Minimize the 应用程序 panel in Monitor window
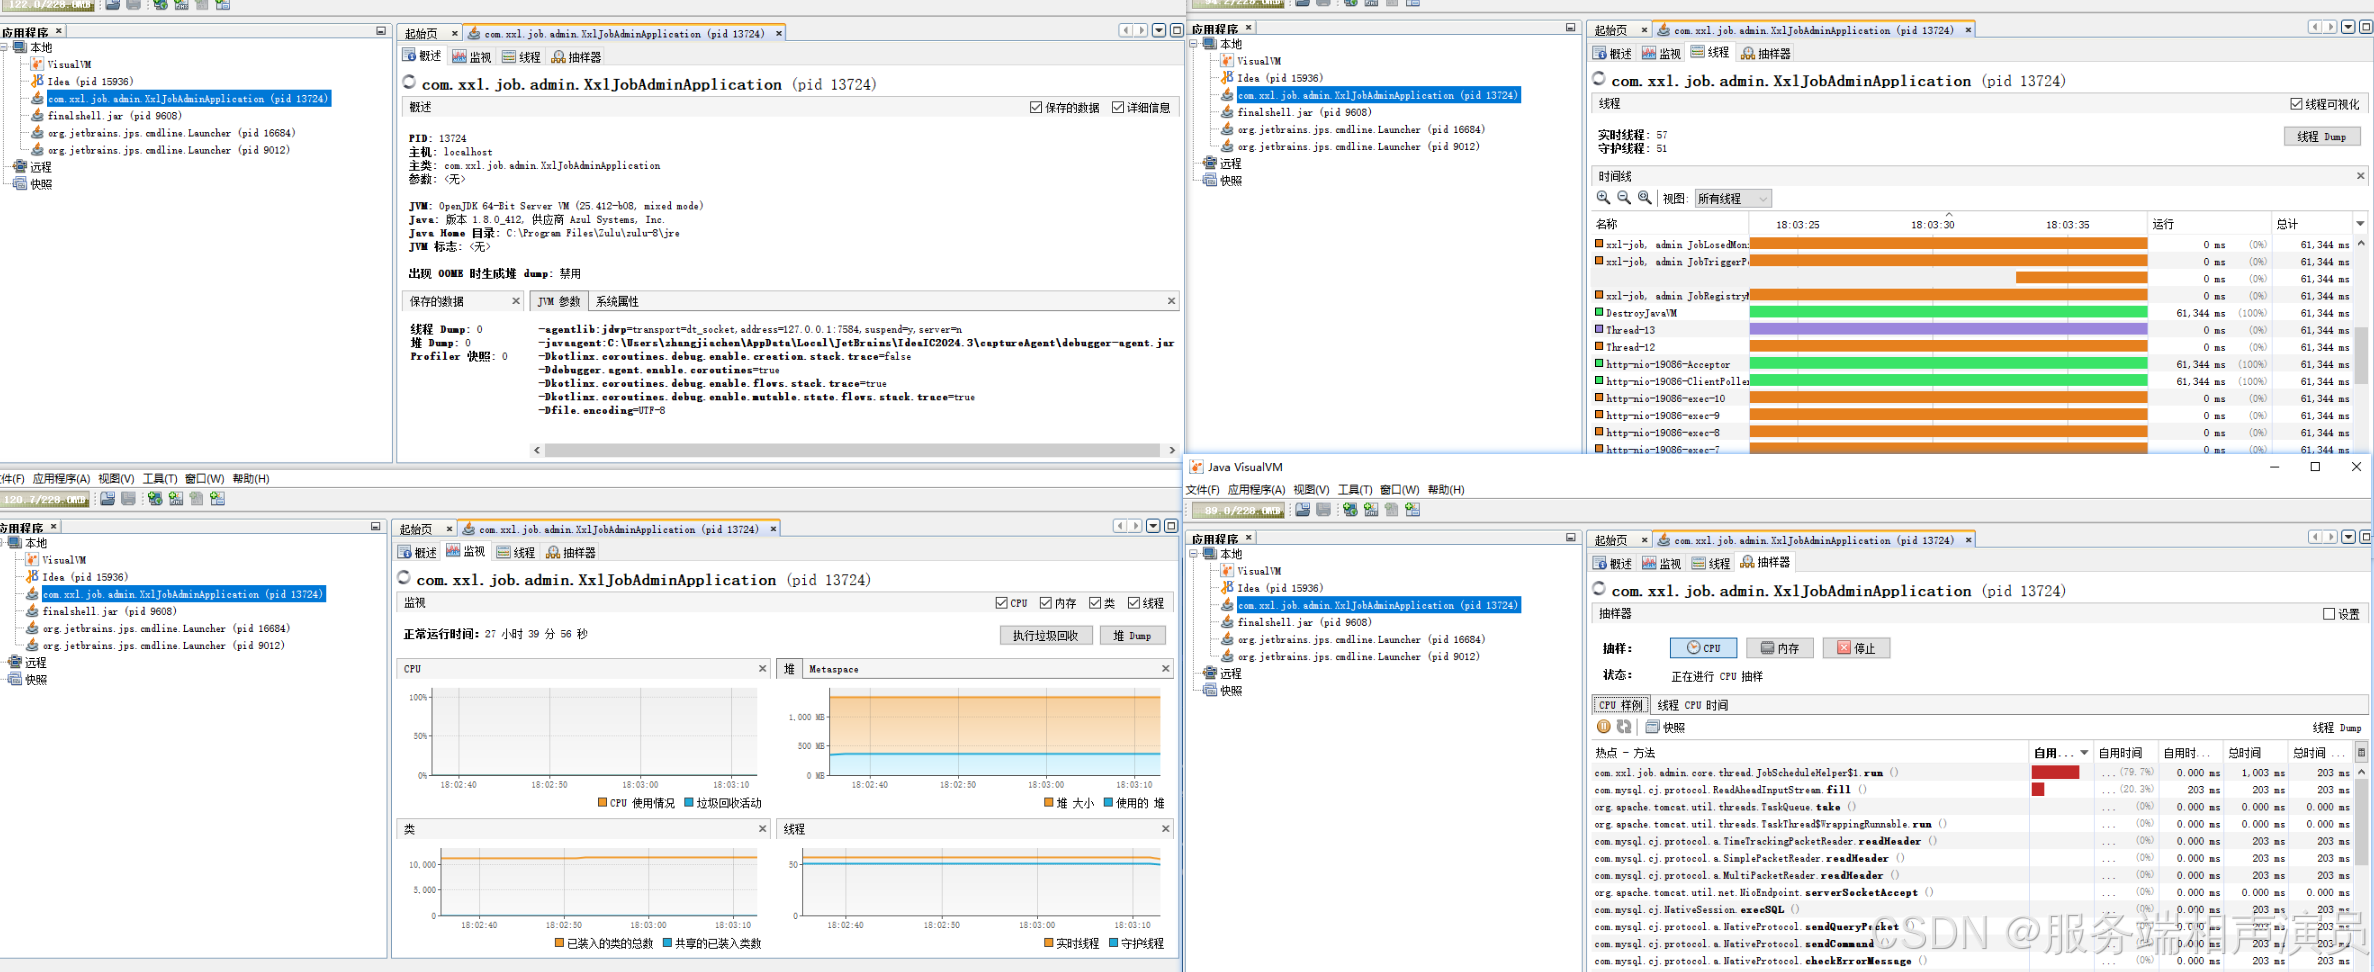The image size is (2374, 972). [x=376, y=526]
